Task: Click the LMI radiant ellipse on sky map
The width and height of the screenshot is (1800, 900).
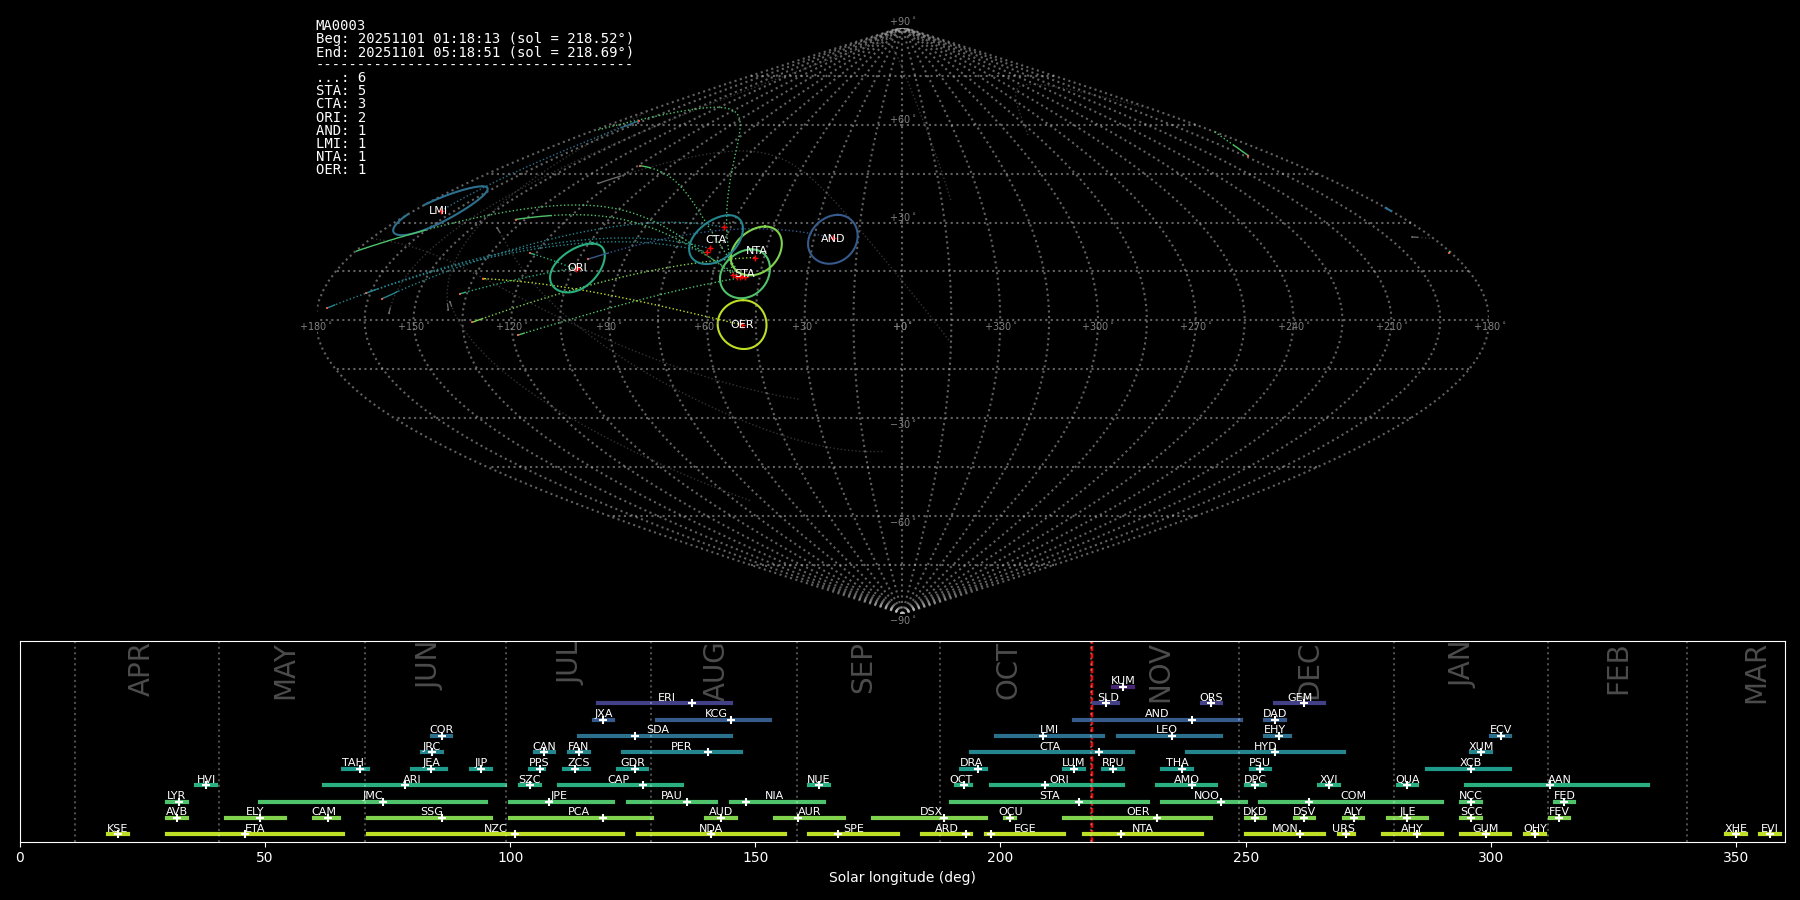Action: pyautogui.click(x=440, y=211)
